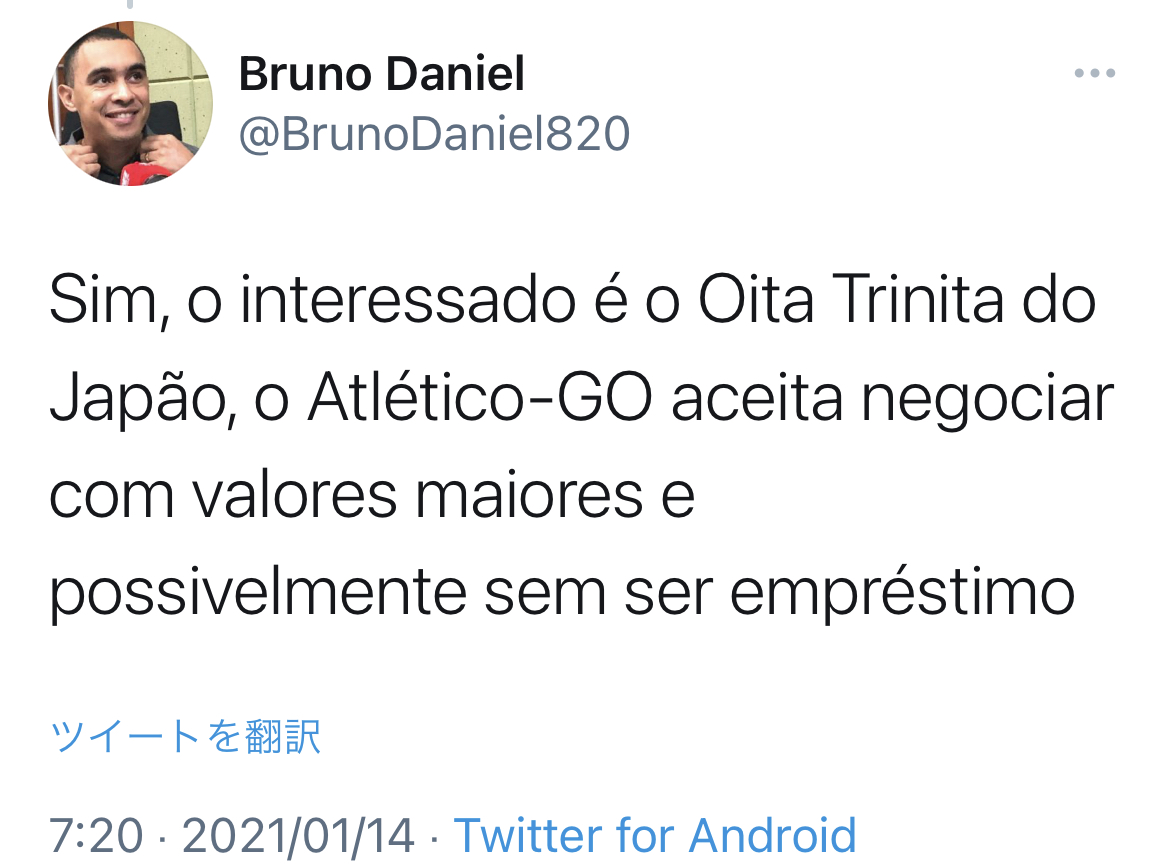The width and height of the screenshot is (1170, 866).
Task: Translate the tweet via ツイートを翻訳
Action: (x=185, y=737)
